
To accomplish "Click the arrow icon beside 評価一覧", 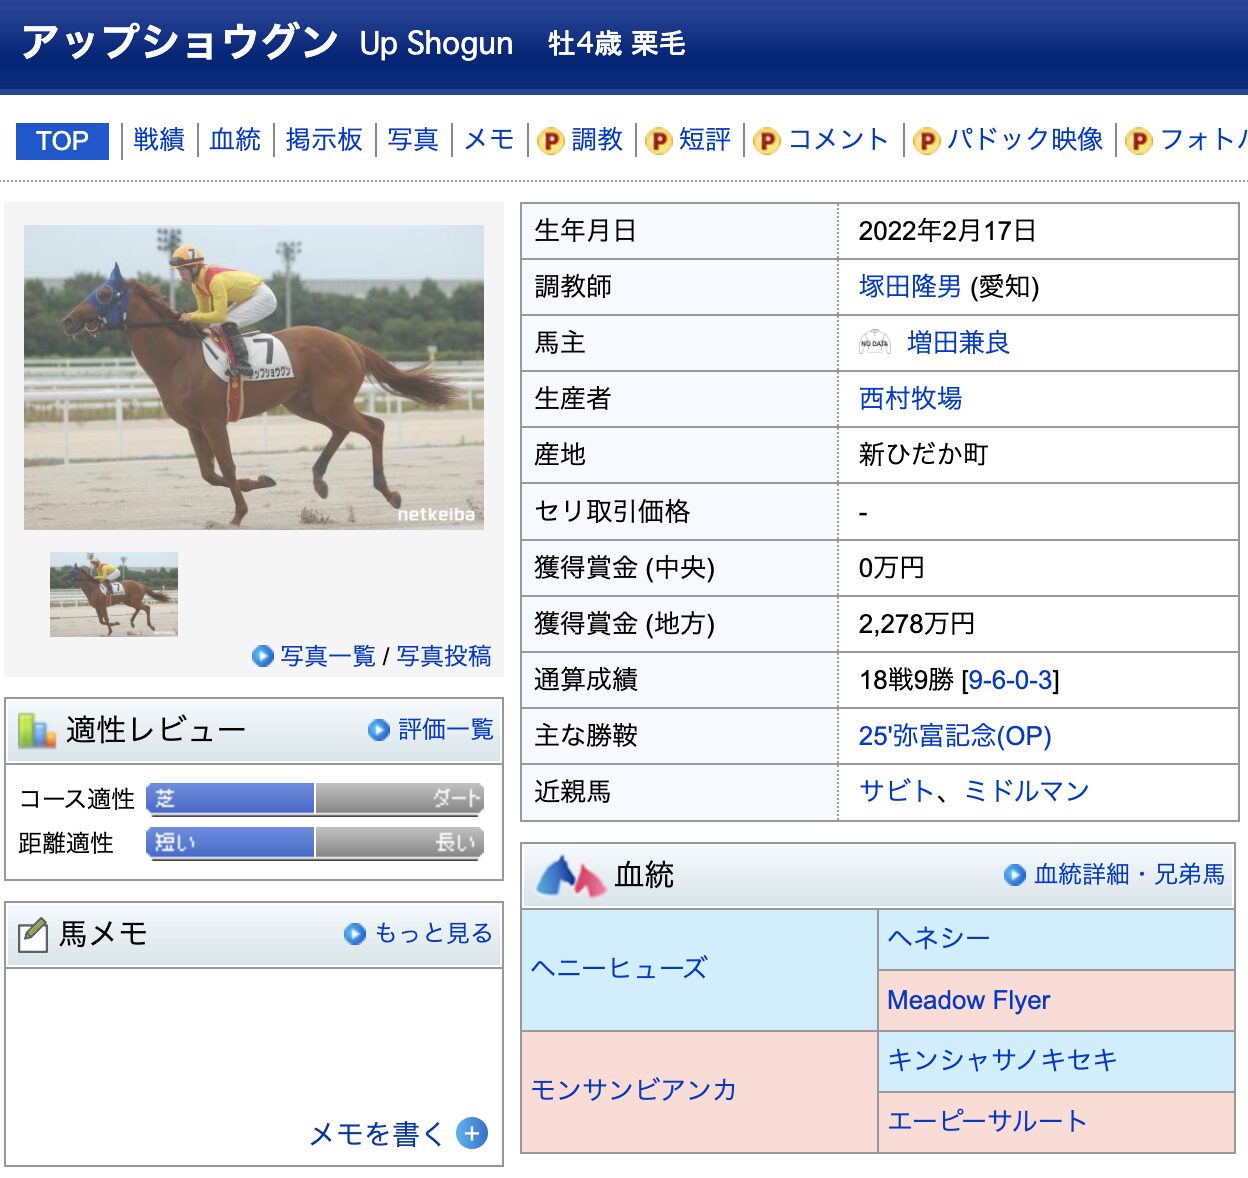I will (x=379, y=730).
